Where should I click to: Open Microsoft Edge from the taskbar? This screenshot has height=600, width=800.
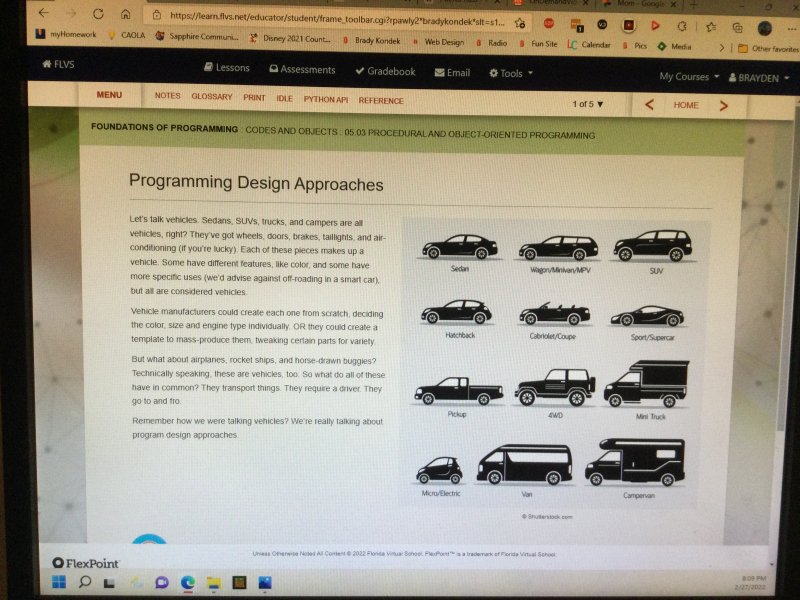click(x=188, y=582)
